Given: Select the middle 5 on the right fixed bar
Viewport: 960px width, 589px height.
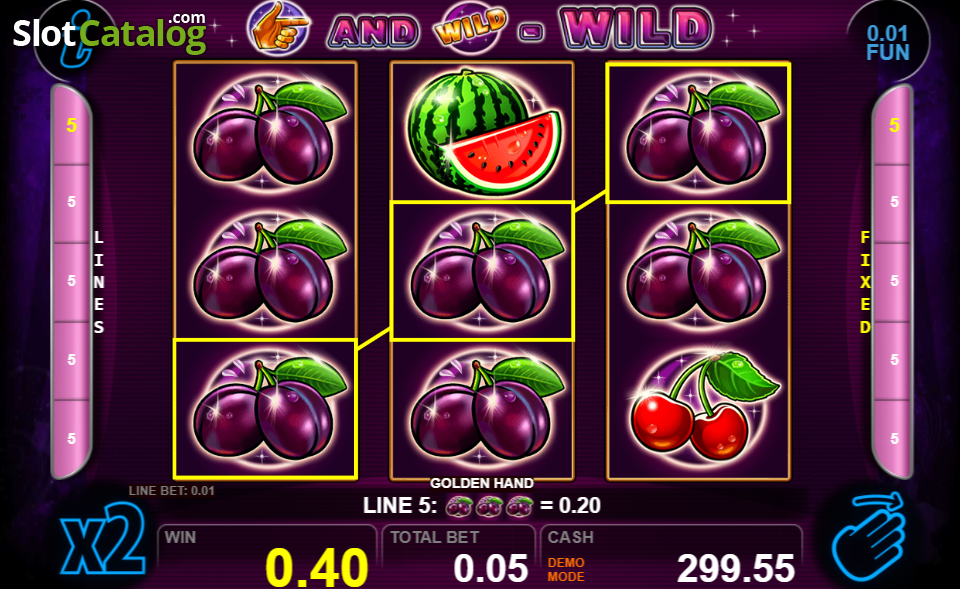Looking at the screenshot, I should pos(894,281).
